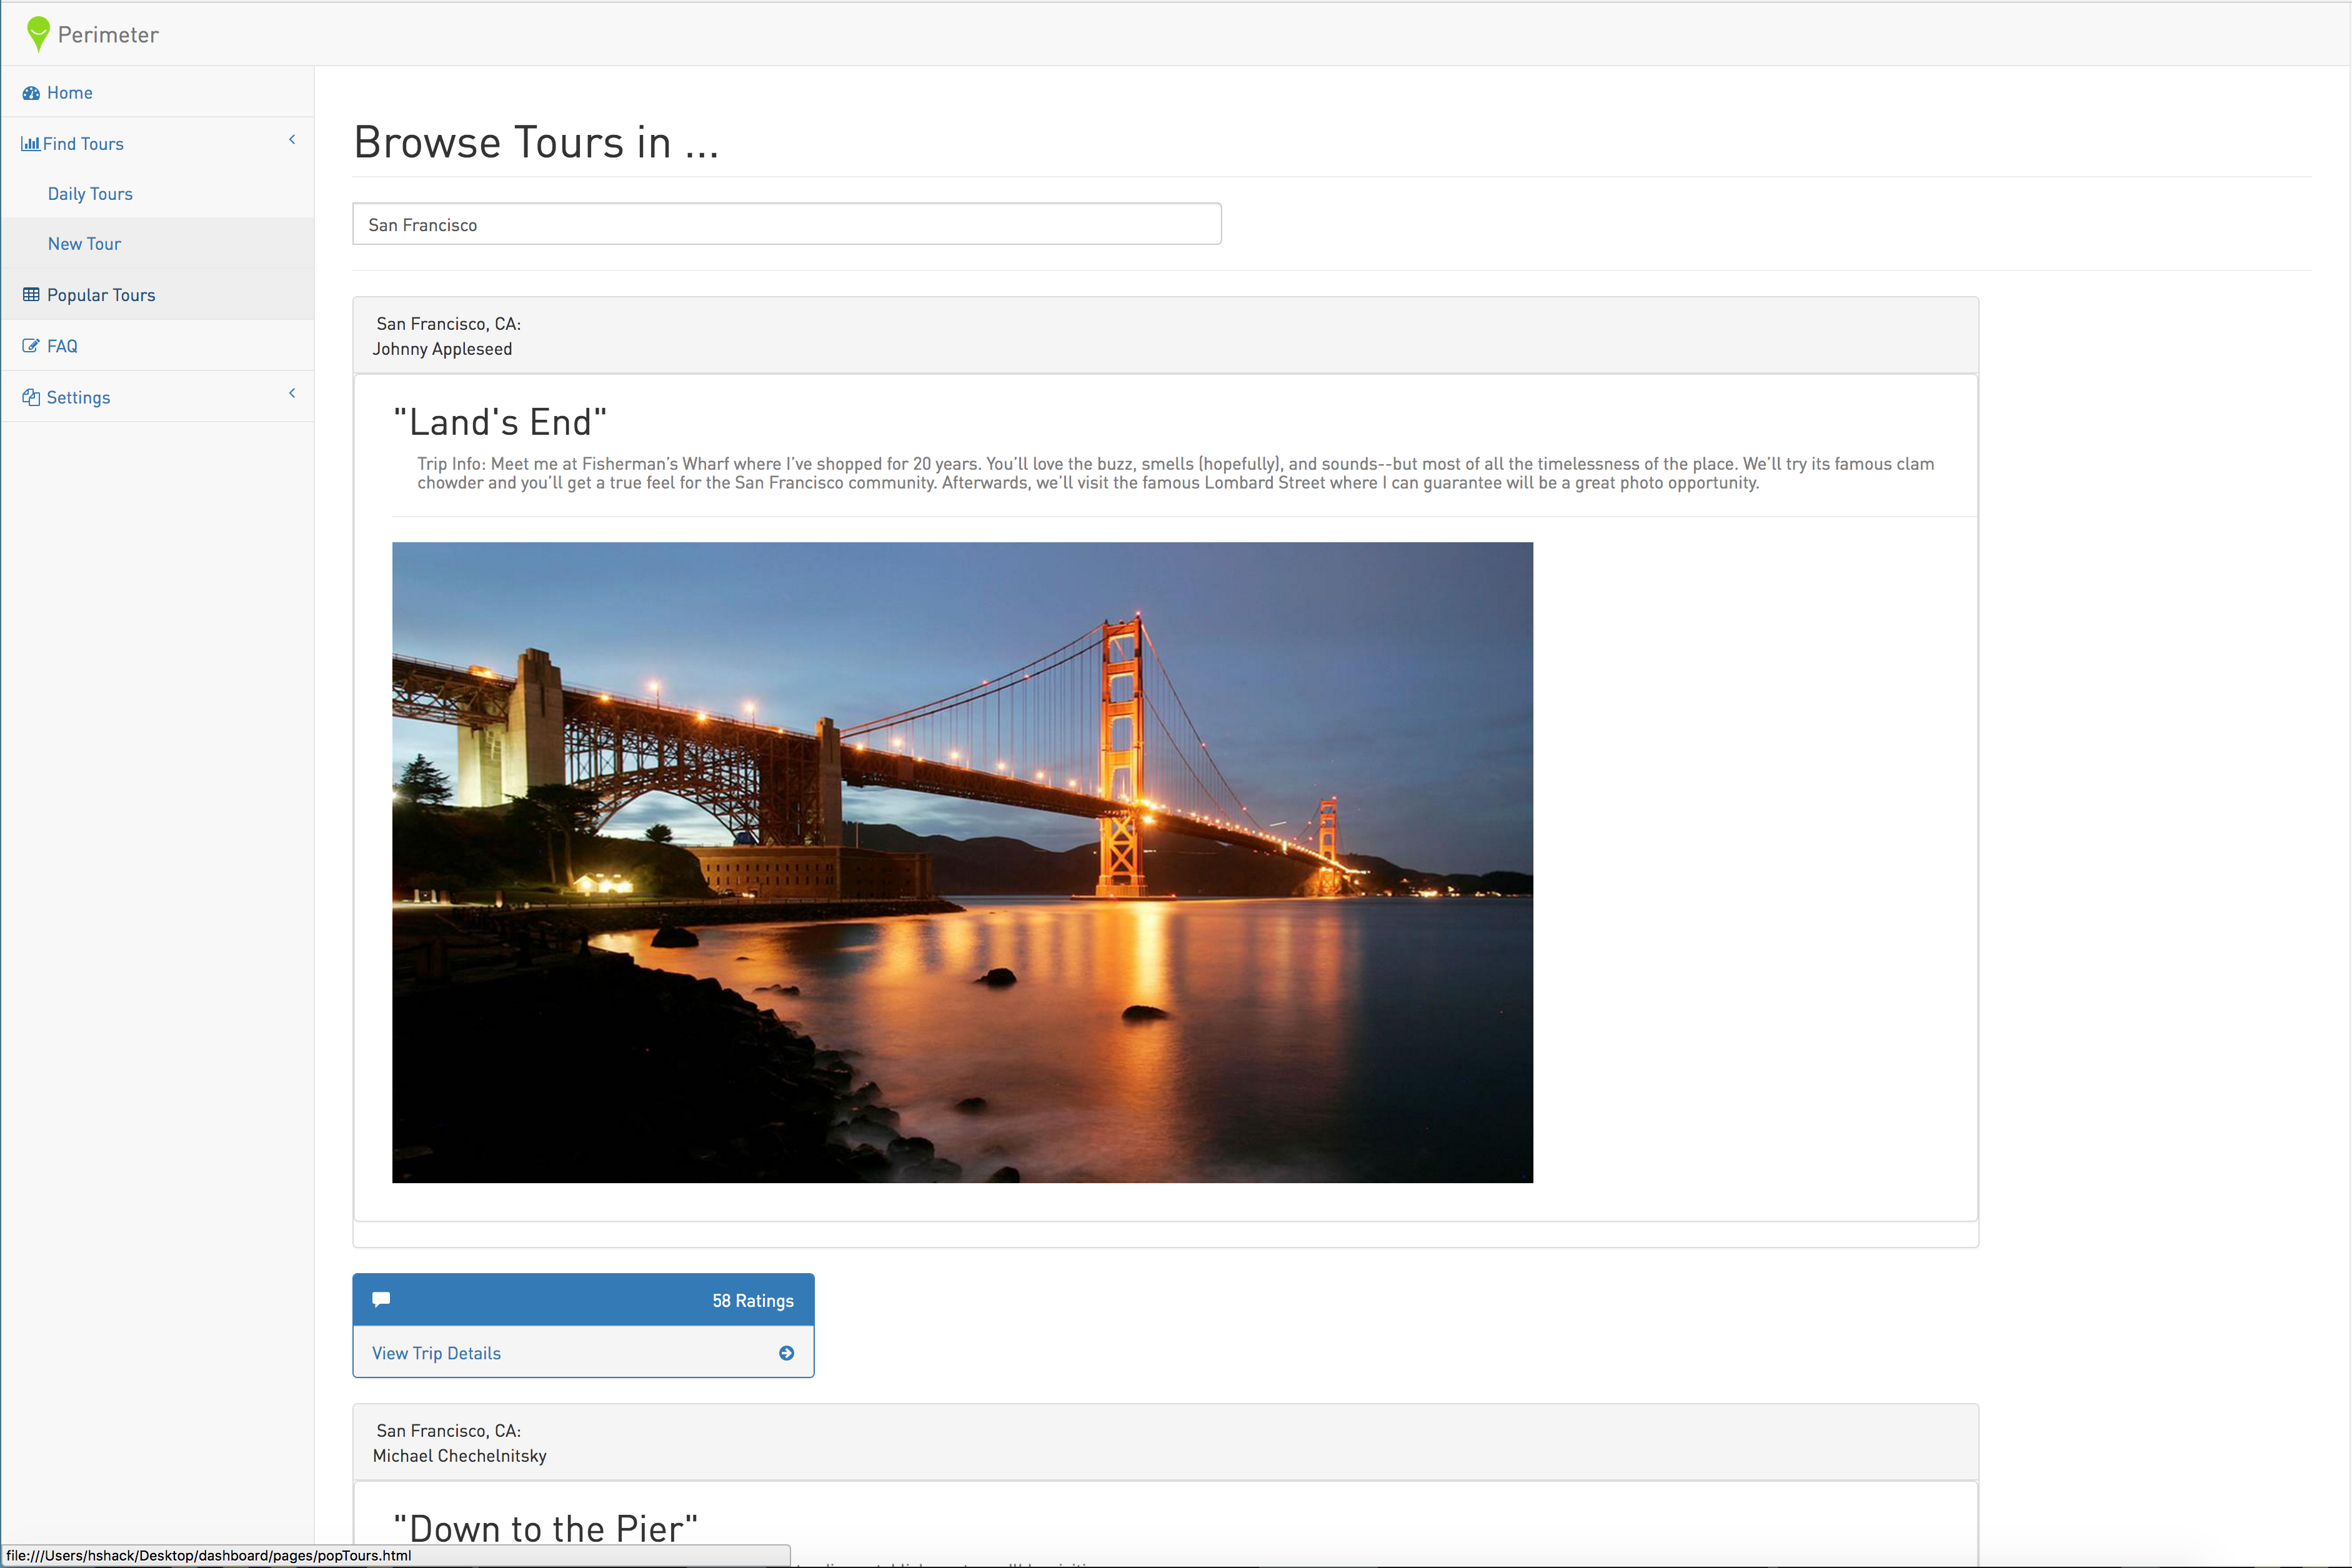Click the "Land's End" tour title
This screenshot has height=1568, width=2352.
500,422
